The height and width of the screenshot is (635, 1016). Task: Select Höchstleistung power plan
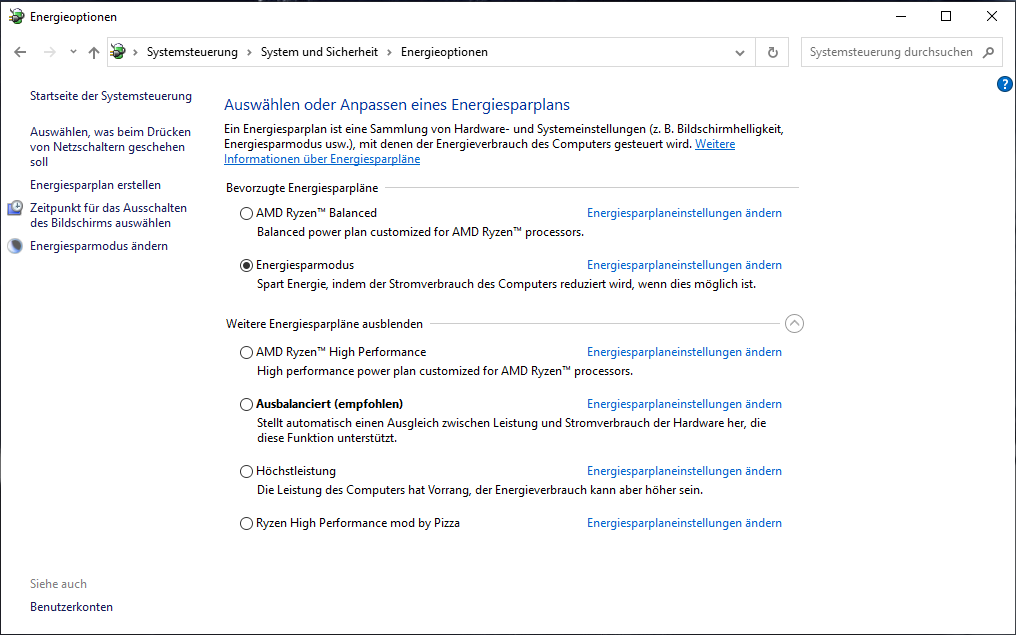(x=246, y=471)
